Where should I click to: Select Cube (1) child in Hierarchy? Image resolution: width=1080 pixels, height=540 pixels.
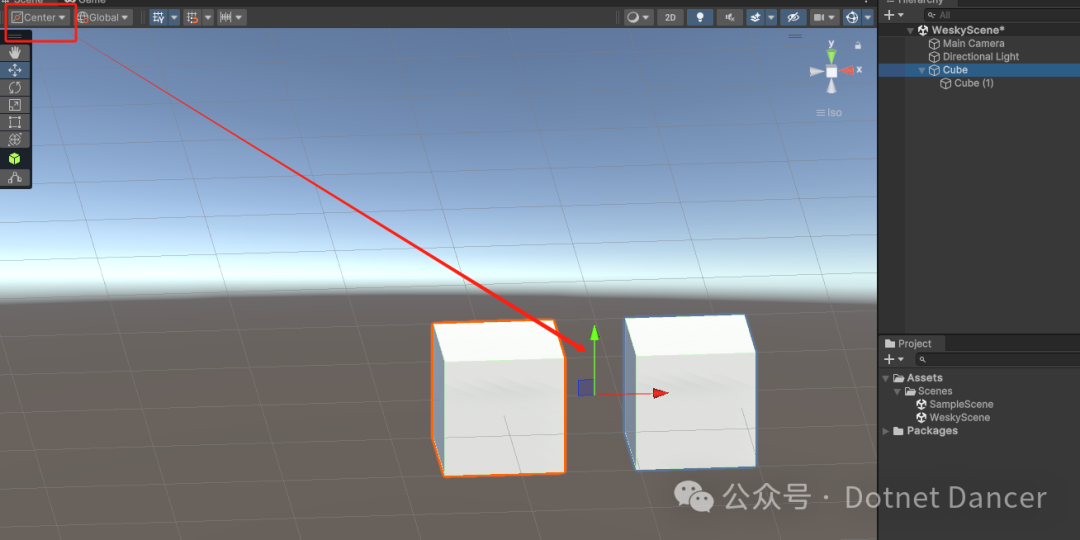[x=974, y=83]
